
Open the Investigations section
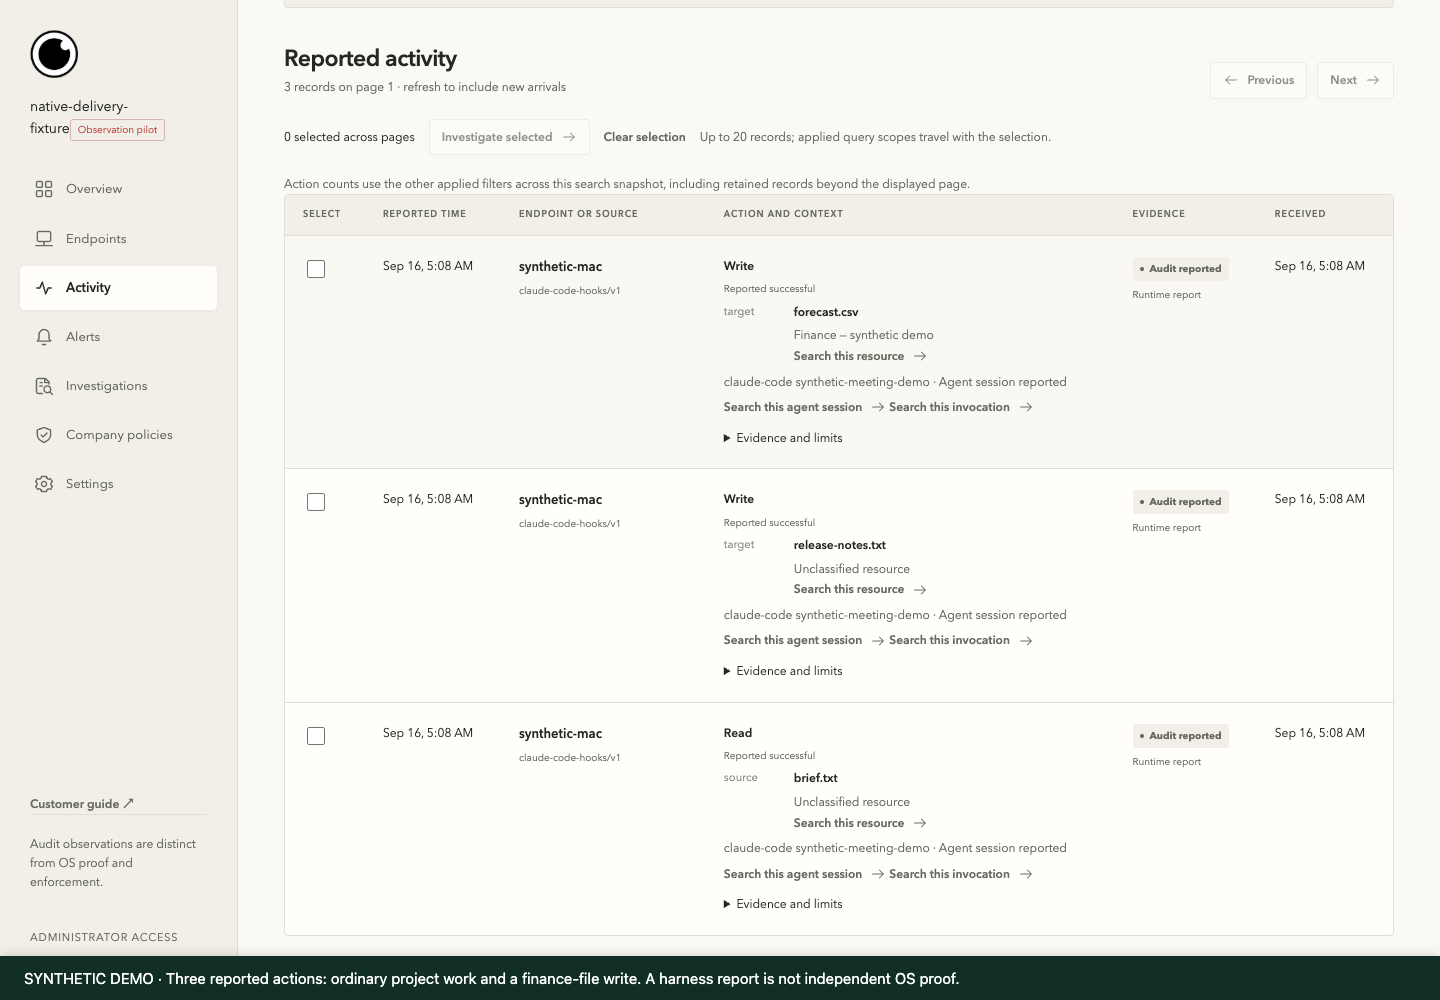[x=118, y=386]
